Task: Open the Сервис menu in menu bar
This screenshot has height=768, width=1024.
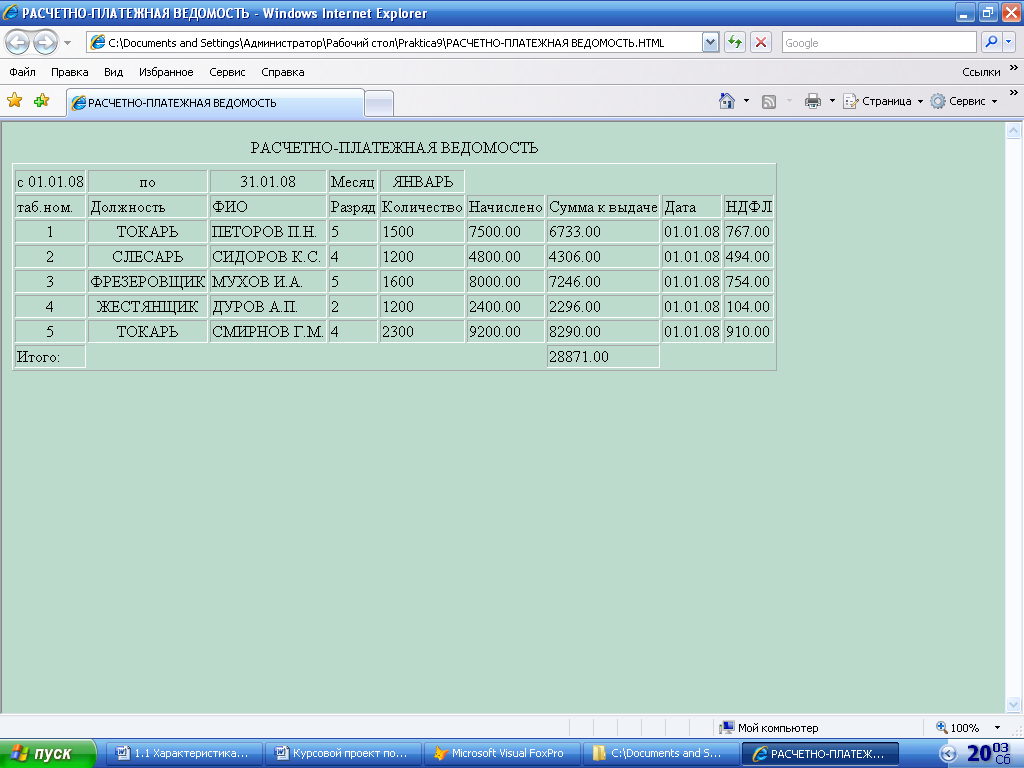Action: tap(227, 72)
